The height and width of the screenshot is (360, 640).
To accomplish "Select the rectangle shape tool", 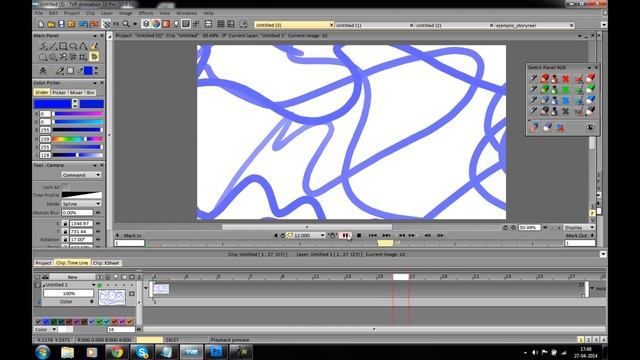I will click(63, 46).
